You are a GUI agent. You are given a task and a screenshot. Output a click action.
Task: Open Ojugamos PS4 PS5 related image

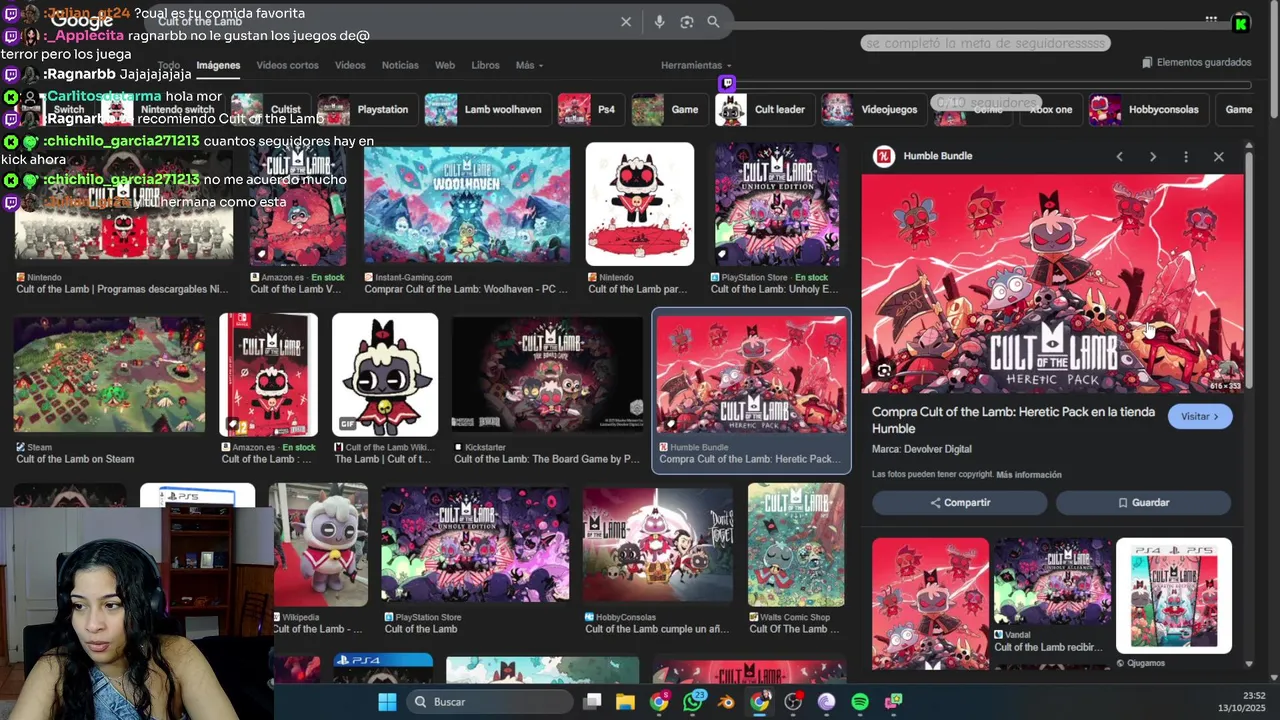click(1174, 596)
